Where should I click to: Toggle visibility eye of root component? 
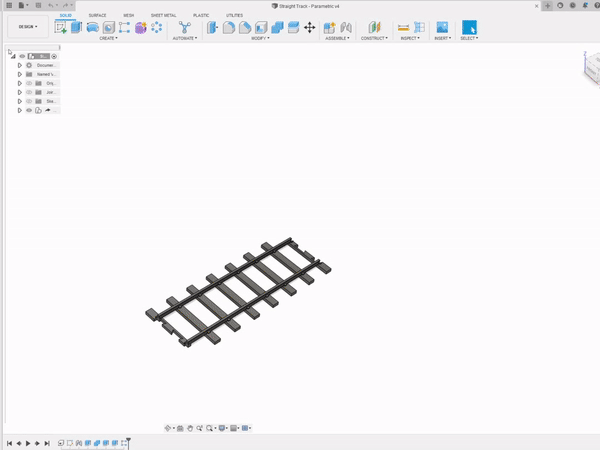22,56
